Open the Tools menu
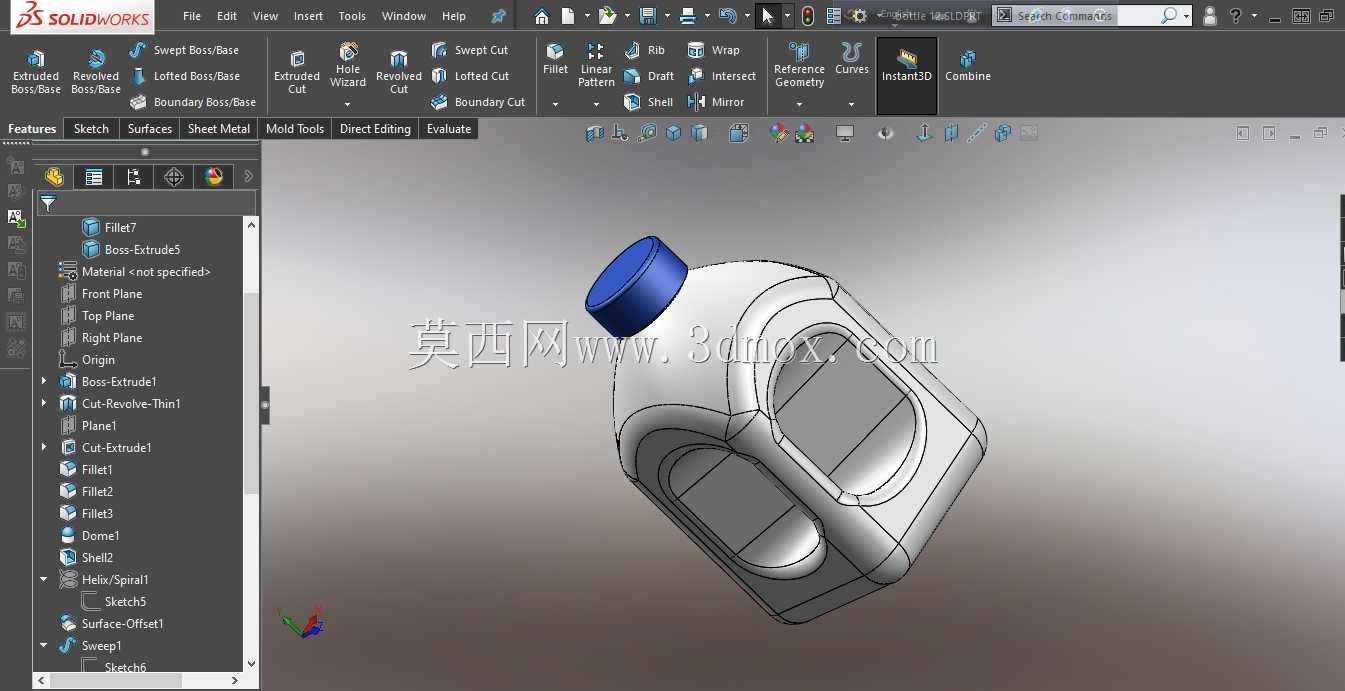 (352, 16)
